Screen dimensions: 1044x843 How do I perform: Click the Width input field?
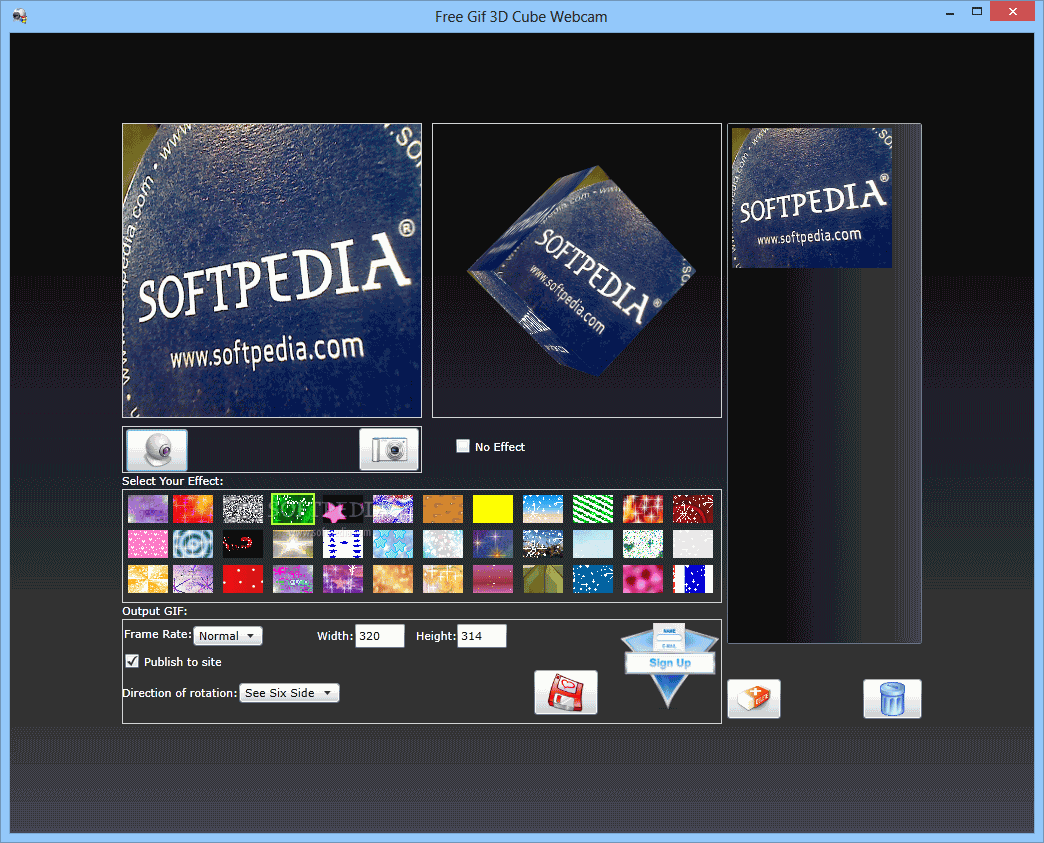[380, 636]
